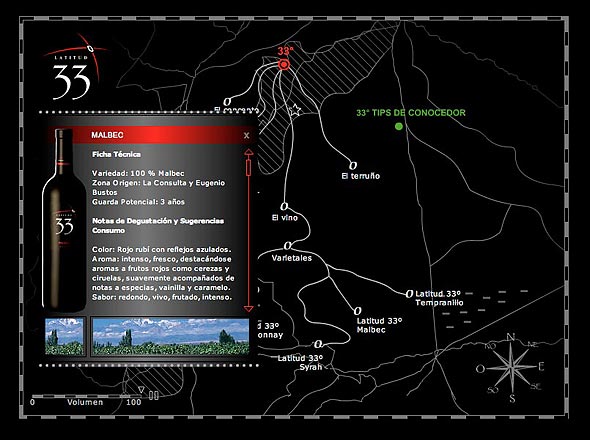Close the MALBEC info panel

246,136
